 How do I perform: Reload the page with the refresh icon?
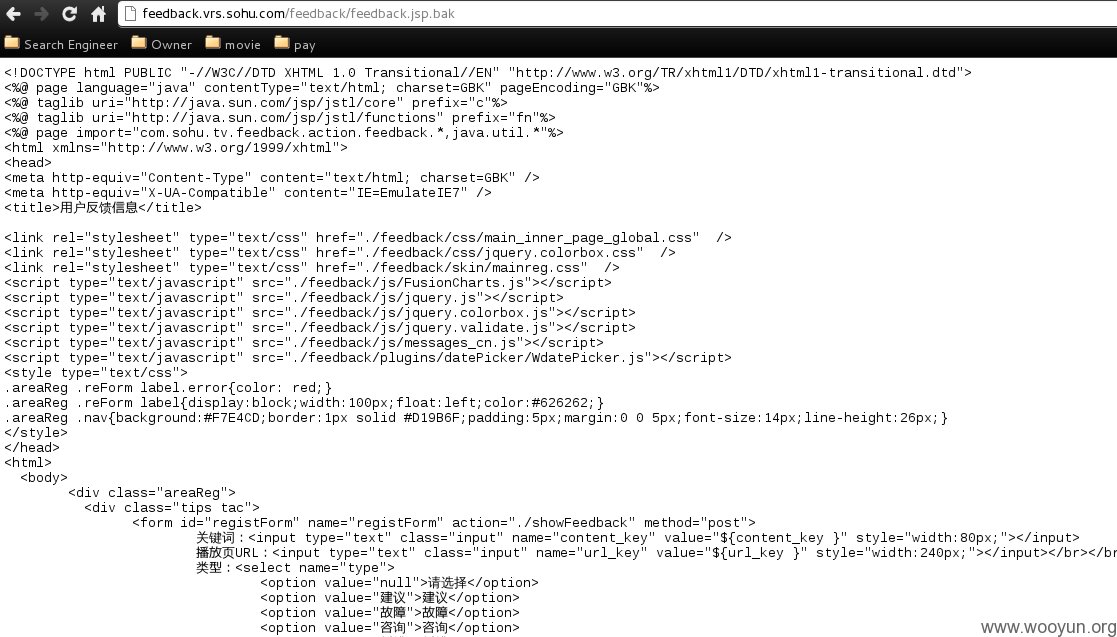coord(69,14)
